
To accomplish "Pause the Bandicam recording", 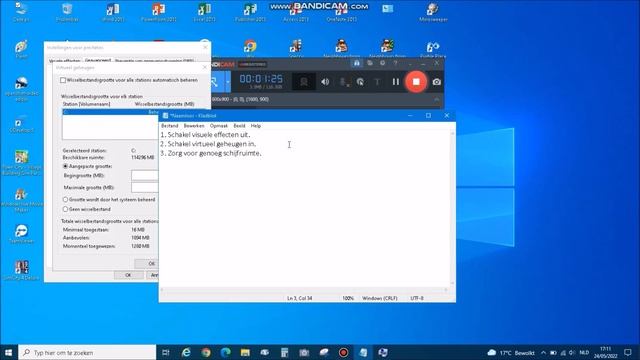I will click(x=396, y=82).
